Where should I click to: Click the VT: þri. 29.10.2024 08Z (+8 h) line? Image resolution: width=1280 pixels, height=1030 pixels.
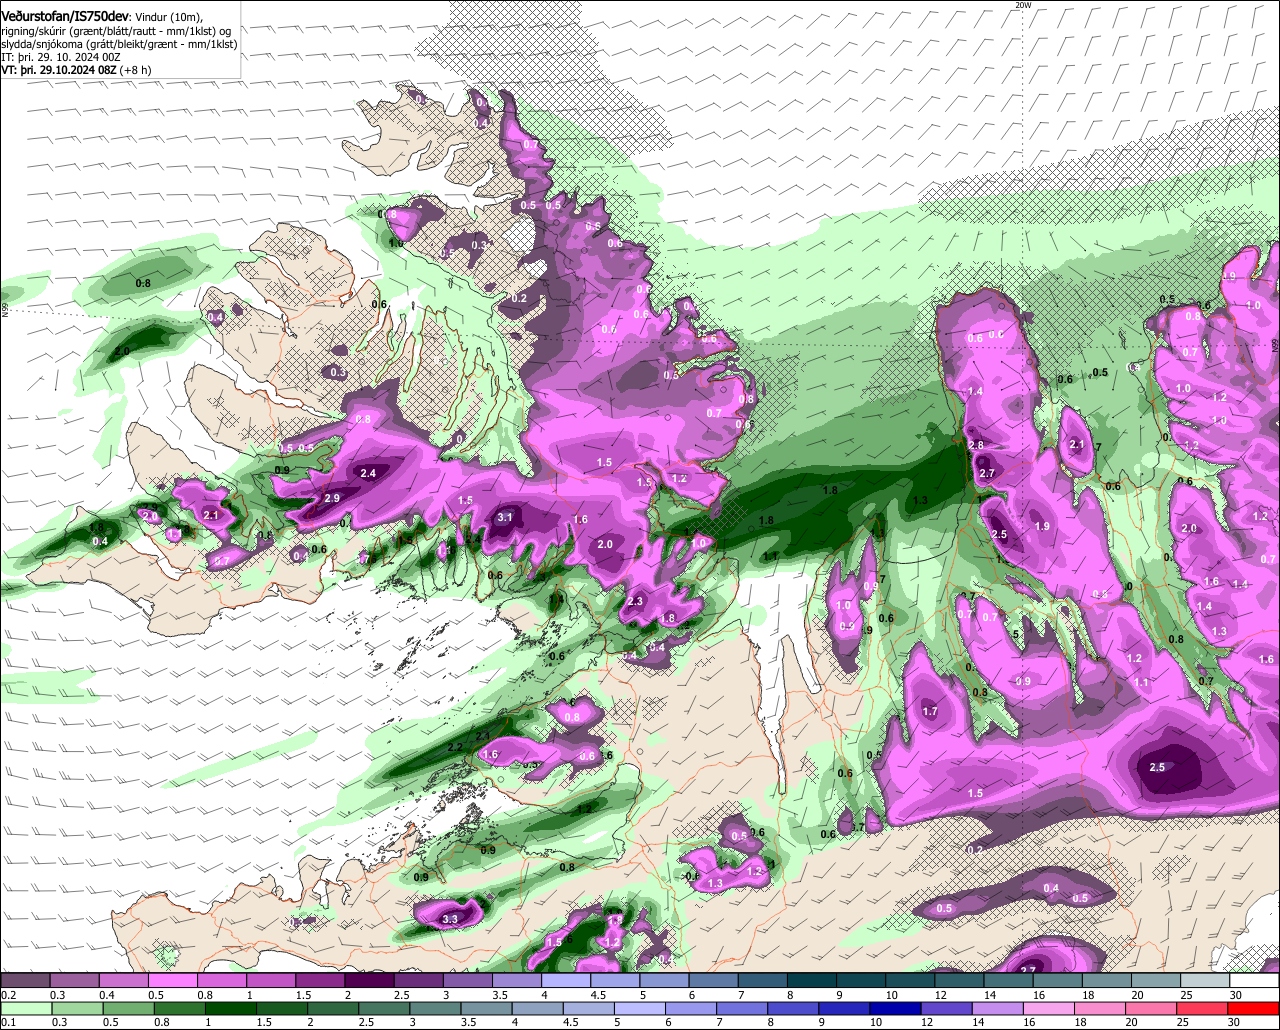(76, 70)
